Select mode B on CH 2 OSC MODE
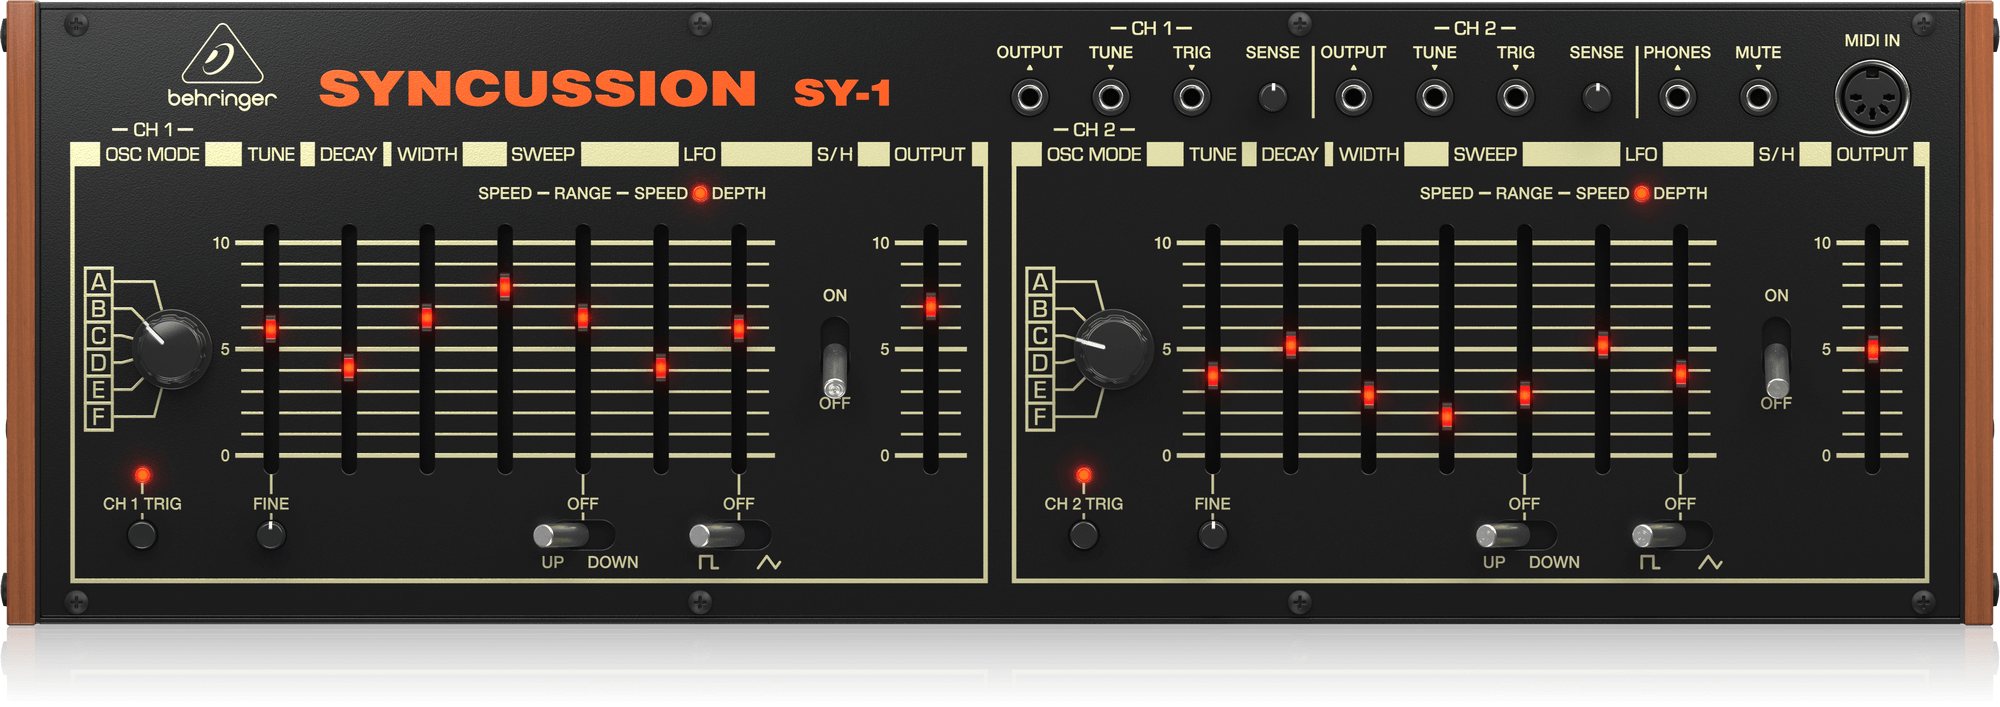2000x707 pixels. point(1041,309)
